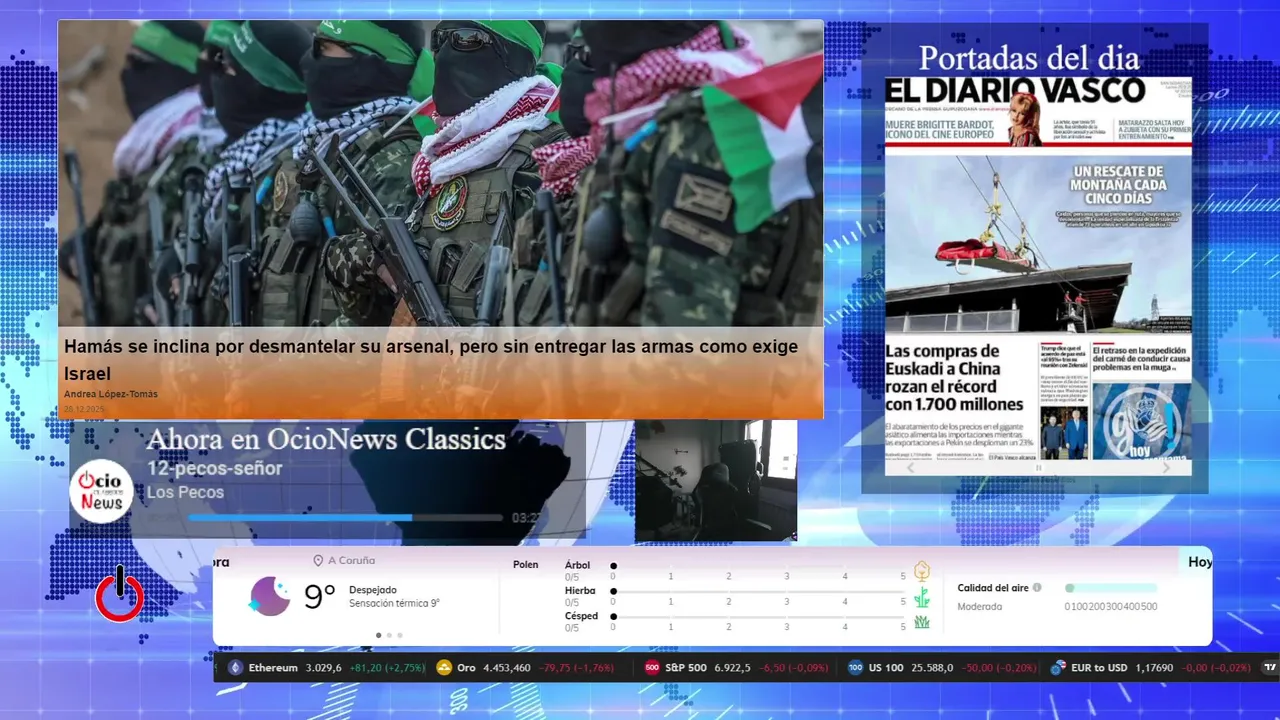Click the OcioNews round logo
Image resolution: width=1280 pixels, height=720 pixels.
101,491
